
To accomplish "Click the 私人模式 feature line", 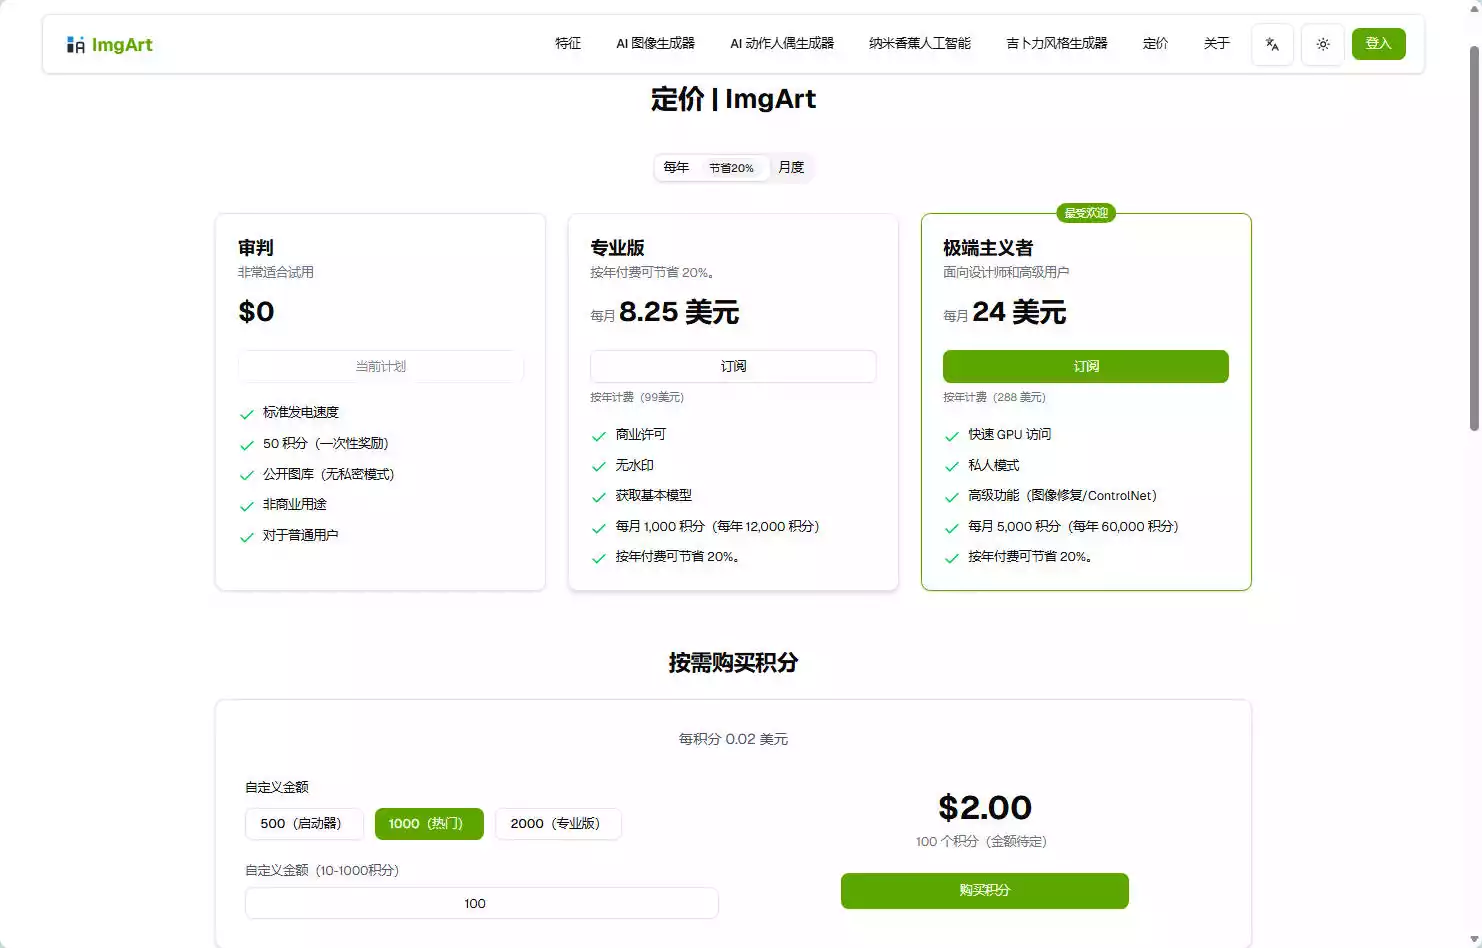I will pos(994,465).
